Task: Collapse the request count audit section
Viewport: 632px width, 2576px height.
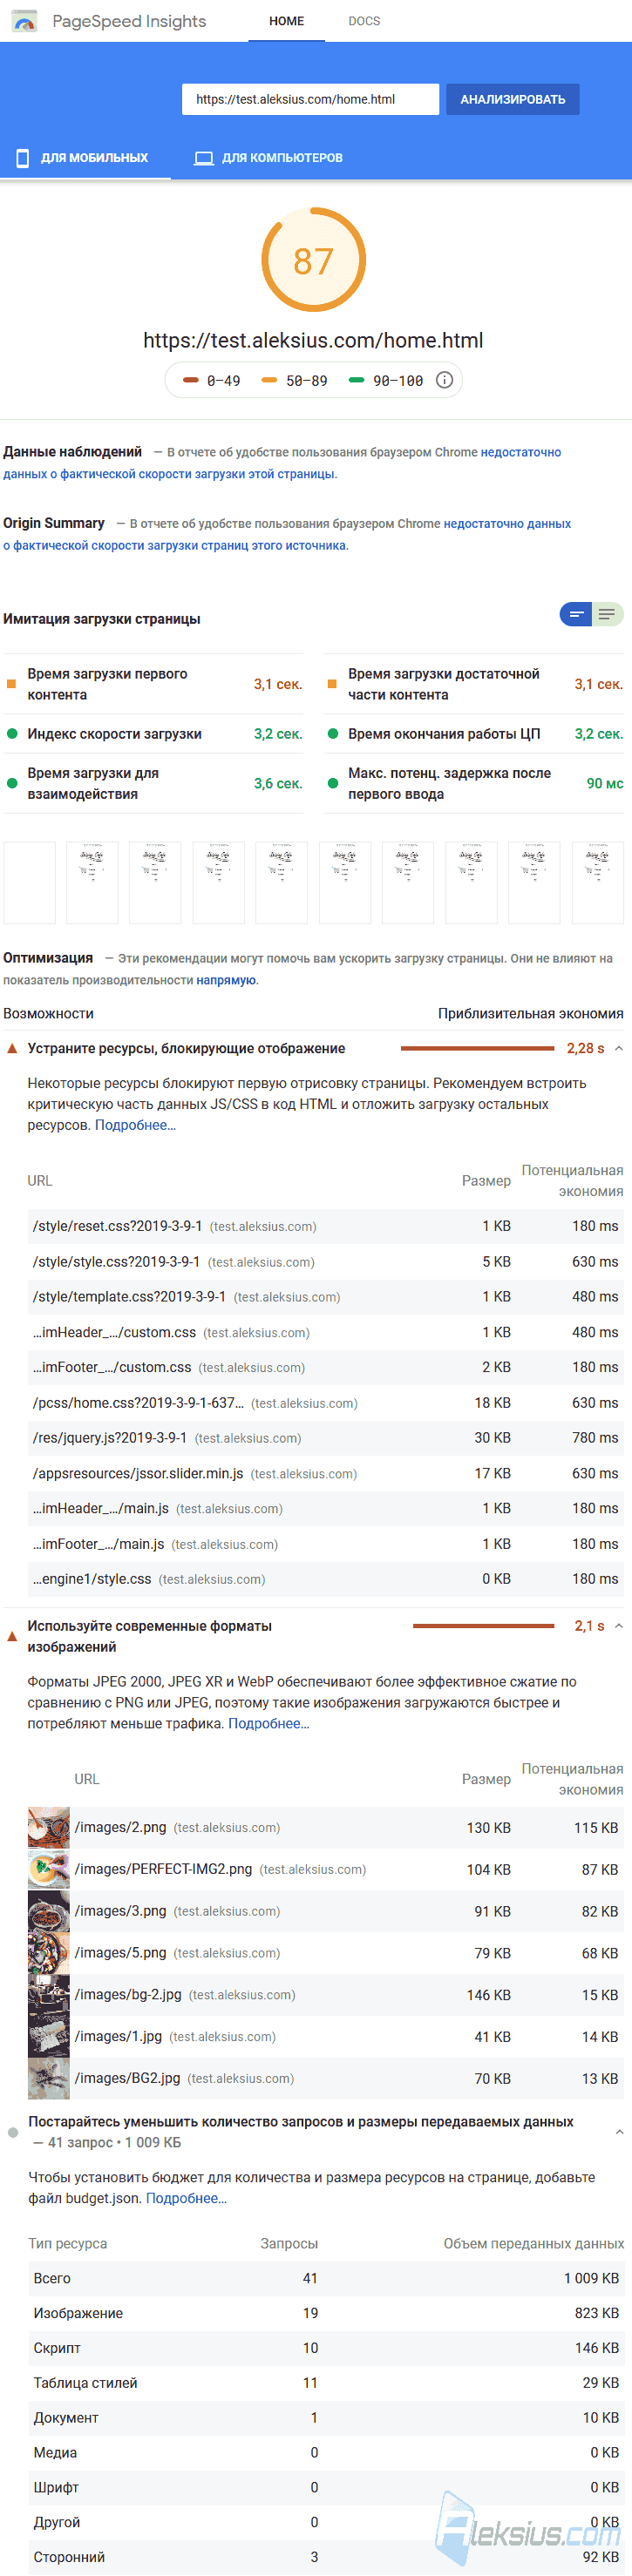Action: pos(619,2132)
